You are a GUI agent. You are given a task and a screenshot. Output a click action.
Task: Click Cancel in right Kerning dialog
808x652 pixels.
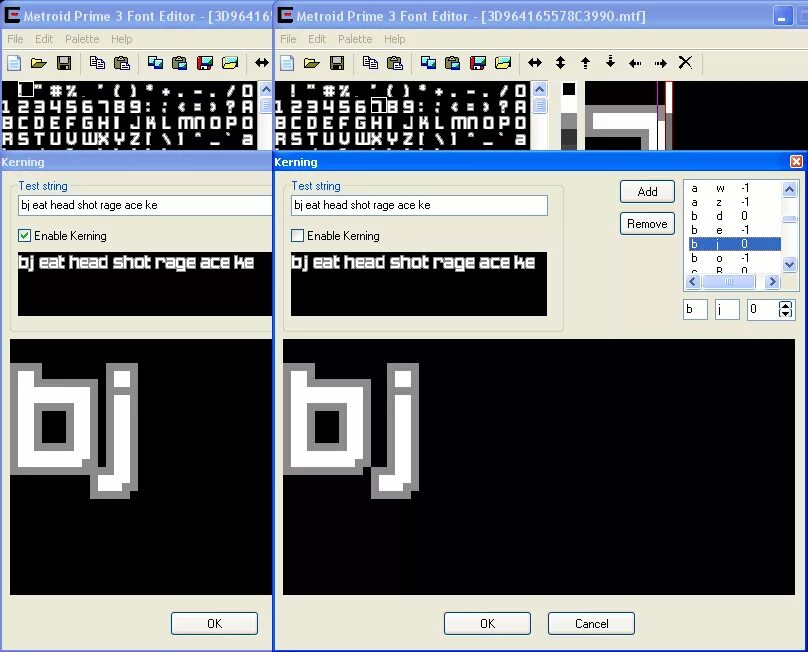591,624
